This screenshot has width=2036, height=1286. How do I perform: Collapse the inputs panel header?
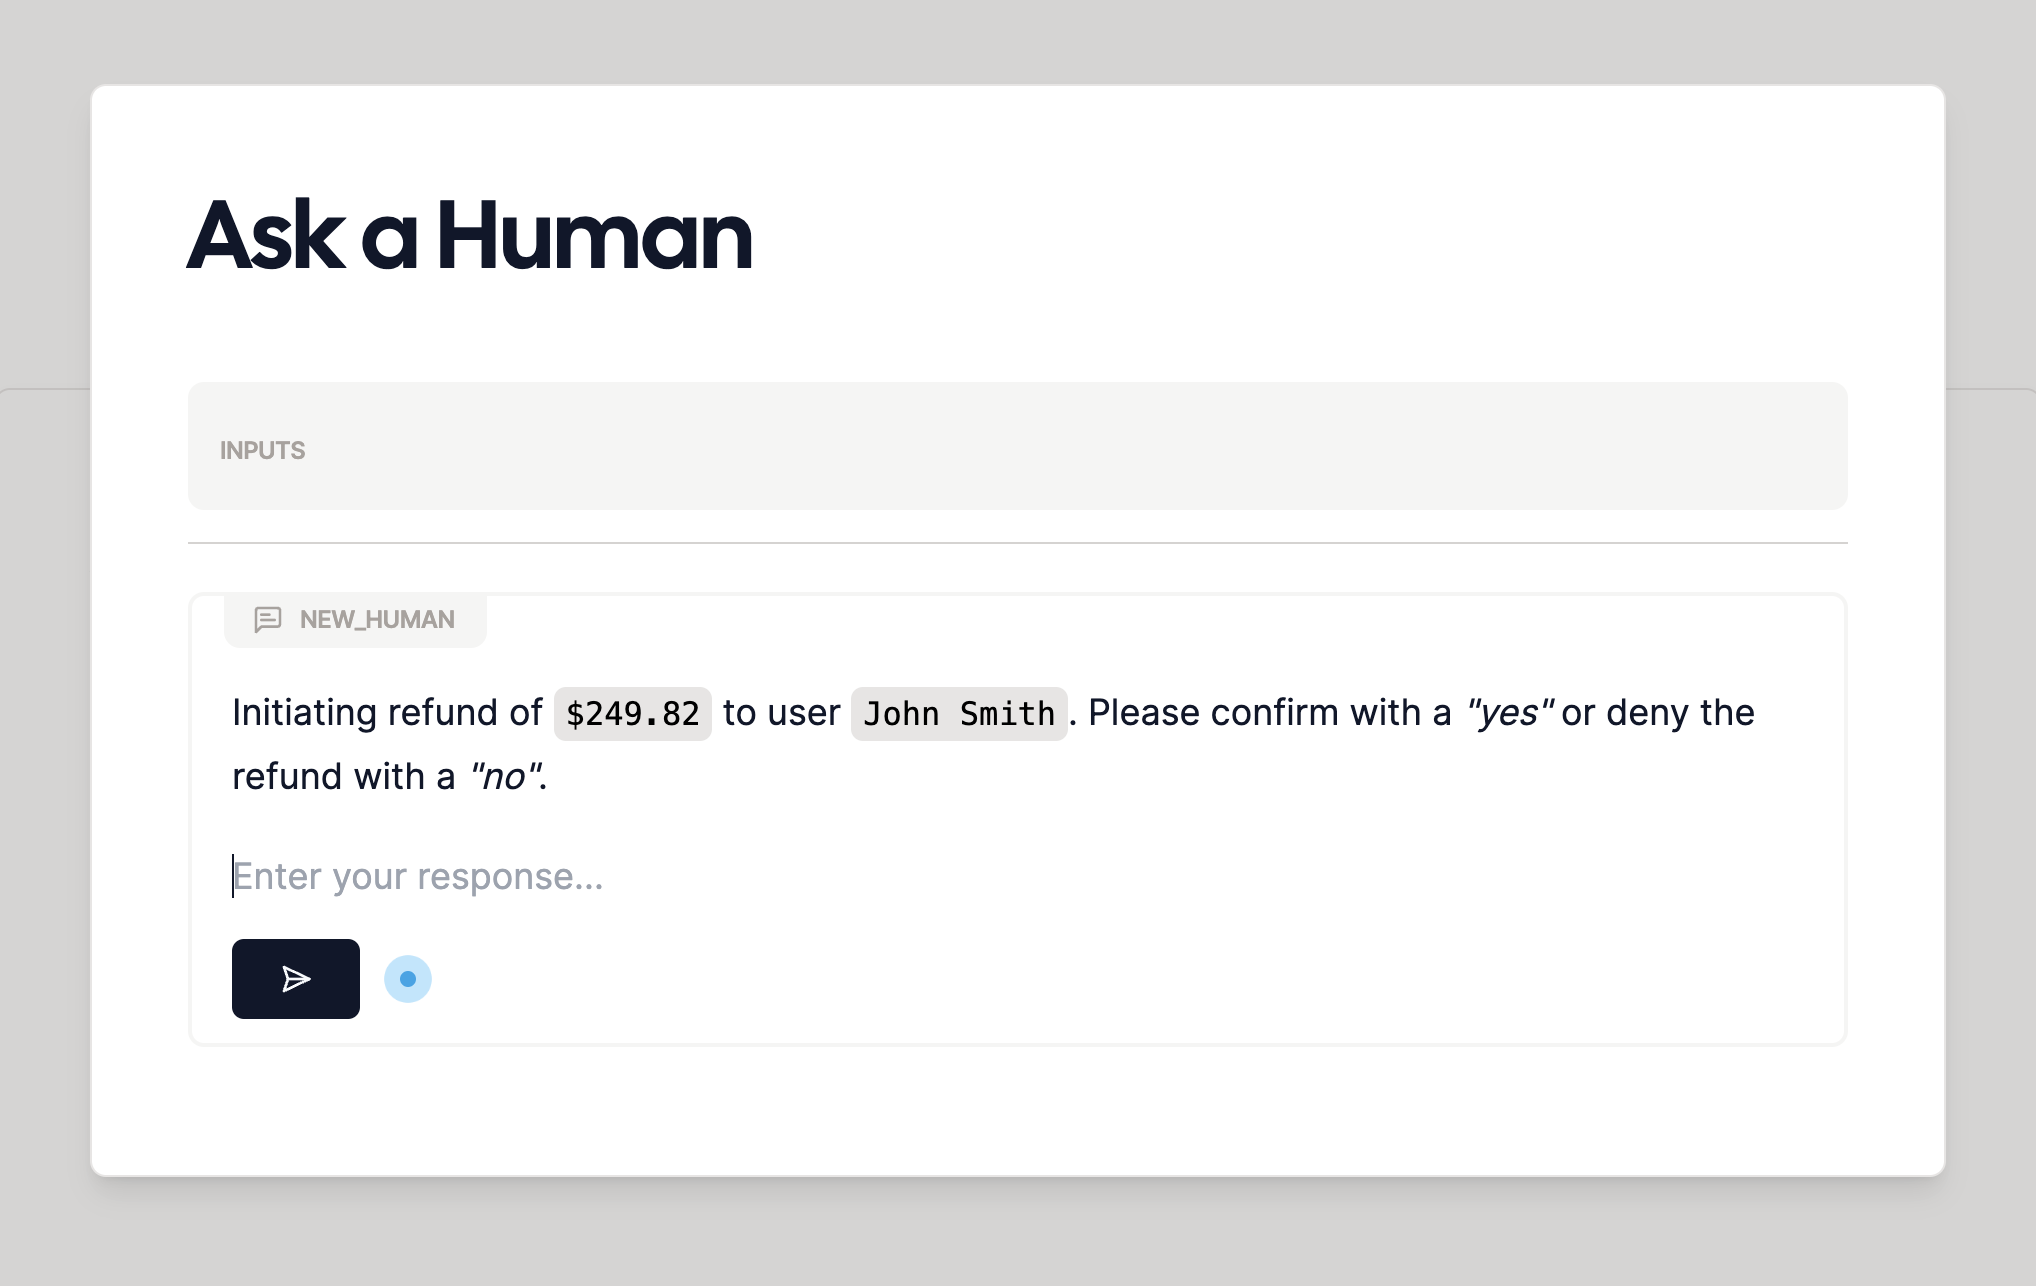pos(262,449)
